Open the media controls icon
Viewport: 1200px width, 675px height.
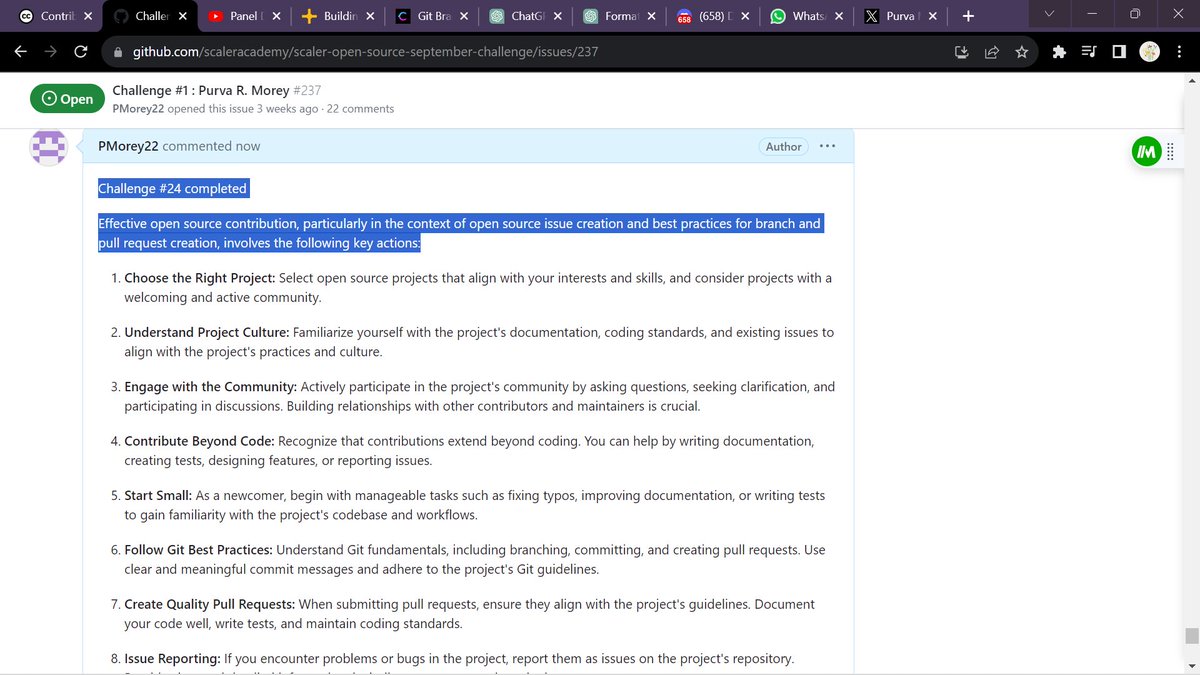pos(1090,51)
